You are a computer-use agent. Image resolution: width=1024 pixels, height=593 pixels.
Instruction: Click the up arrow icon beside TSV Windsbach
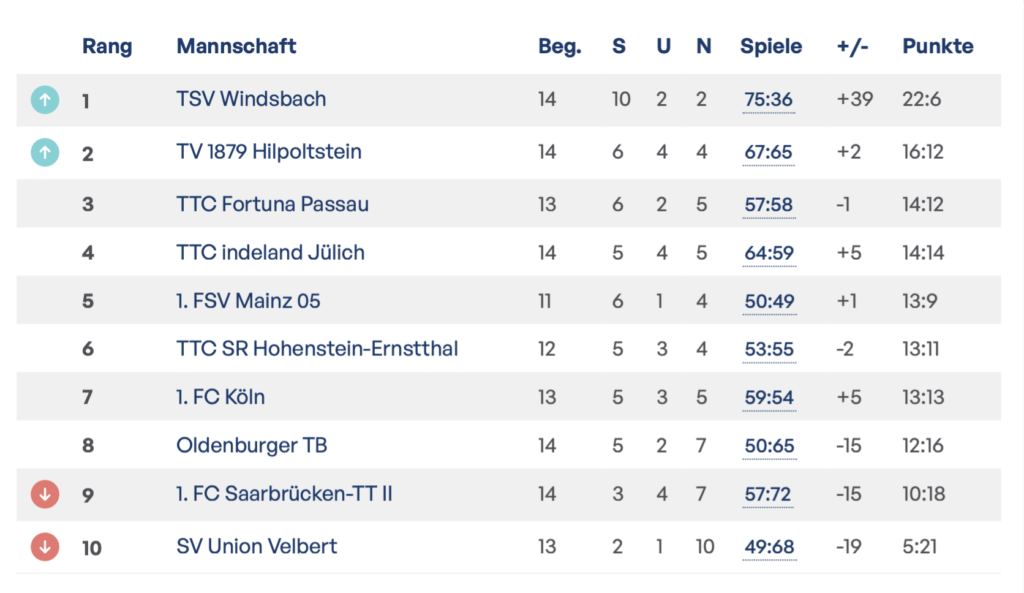click(x=45, y=100)
